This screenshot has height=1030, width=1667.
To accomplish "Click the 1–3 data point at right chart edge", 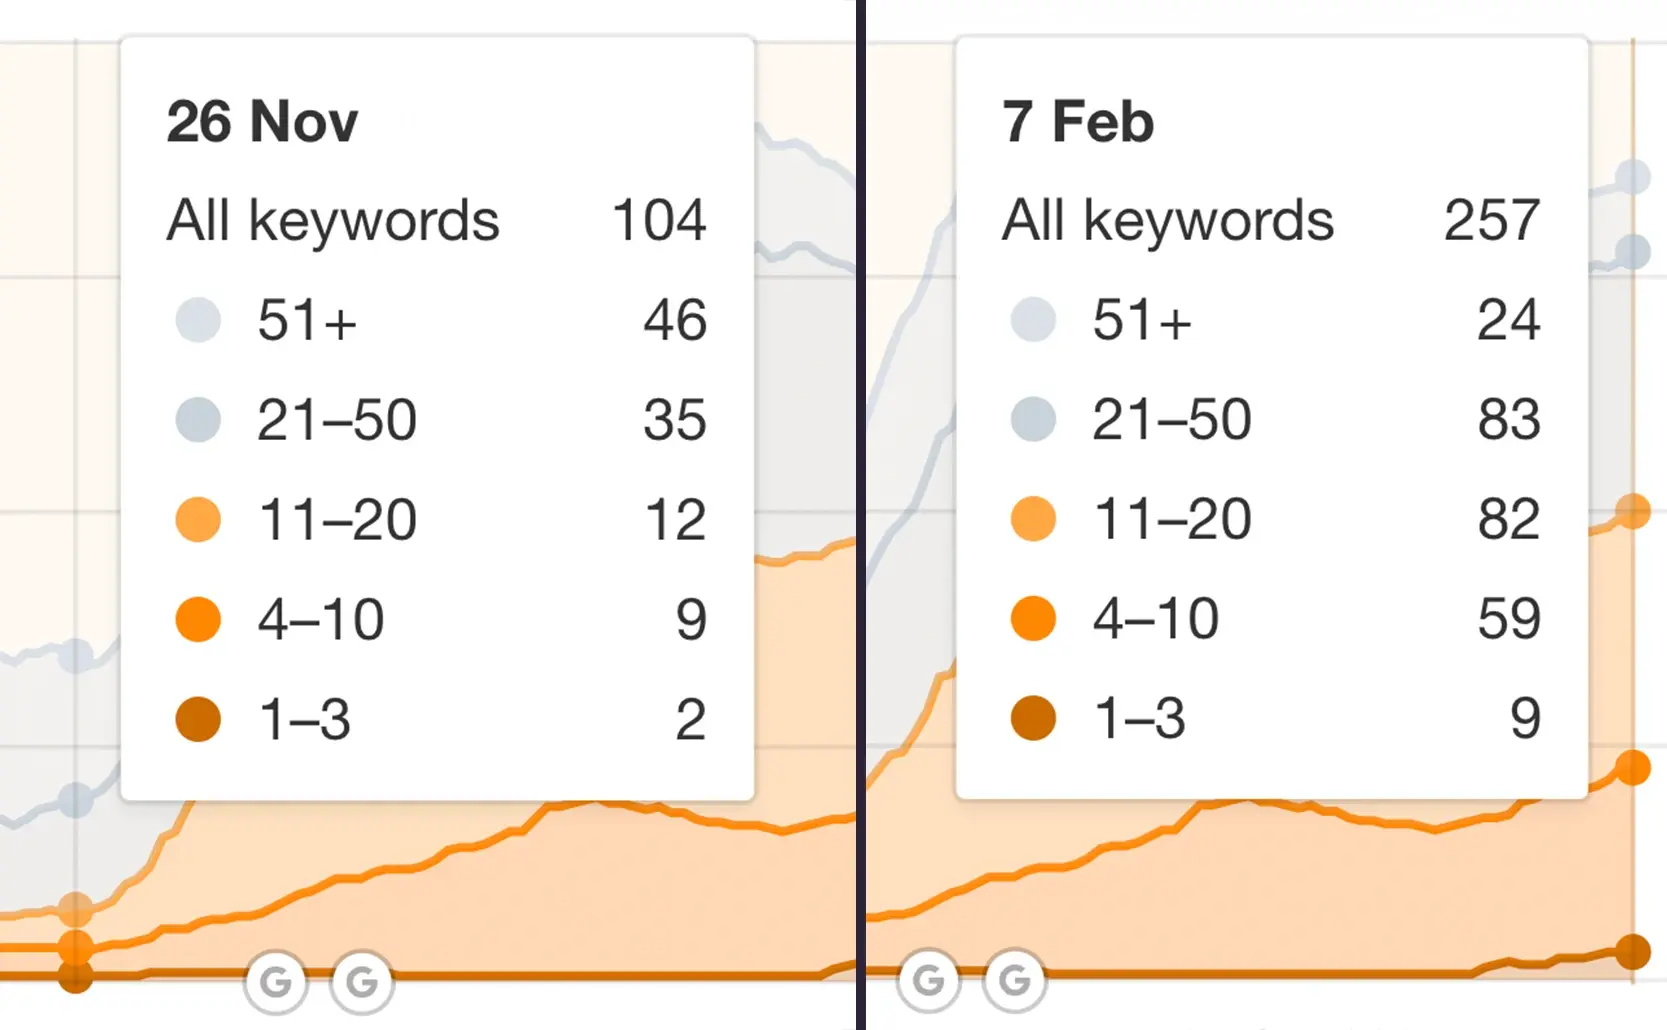I will click(1633, 951).
